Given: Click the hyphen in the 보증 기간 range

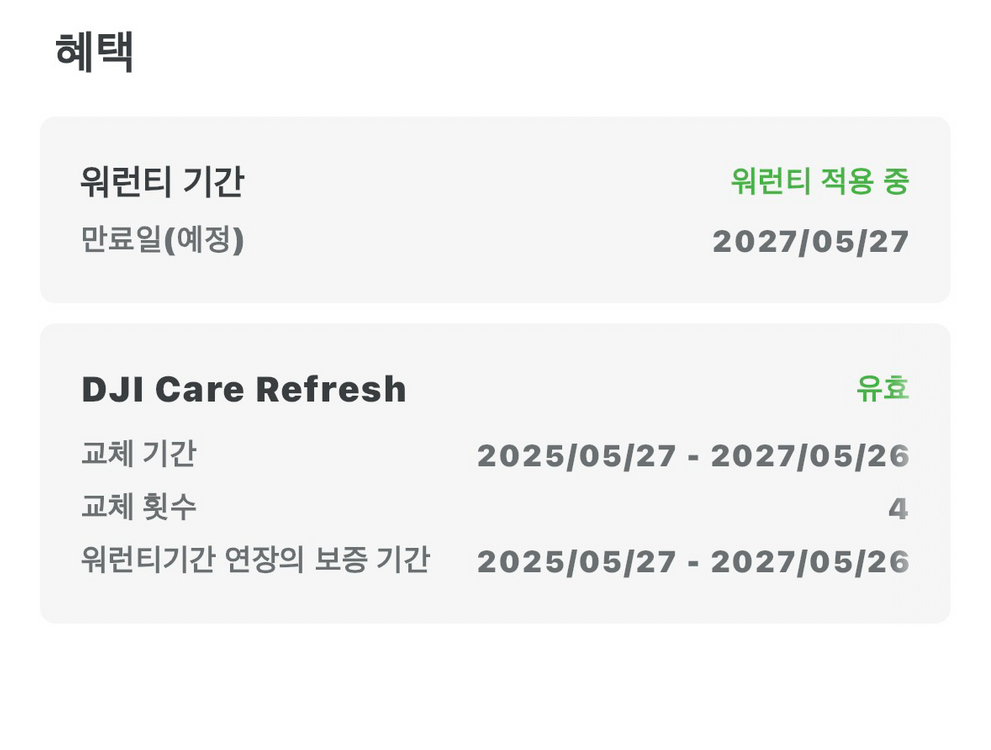Looking at the screenshot, I should click(x=694, y=563).
